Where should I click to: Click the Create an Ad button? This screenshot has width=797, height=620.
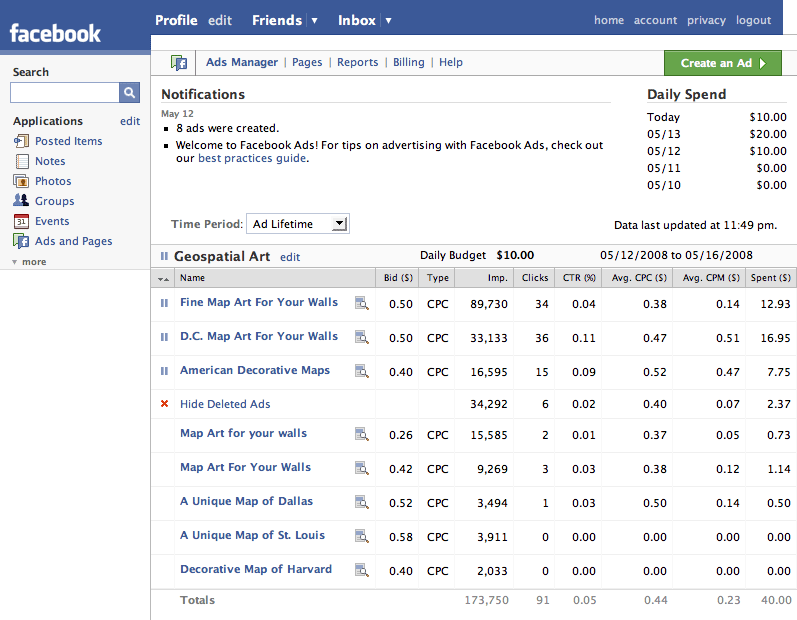(x=723, y=63)
